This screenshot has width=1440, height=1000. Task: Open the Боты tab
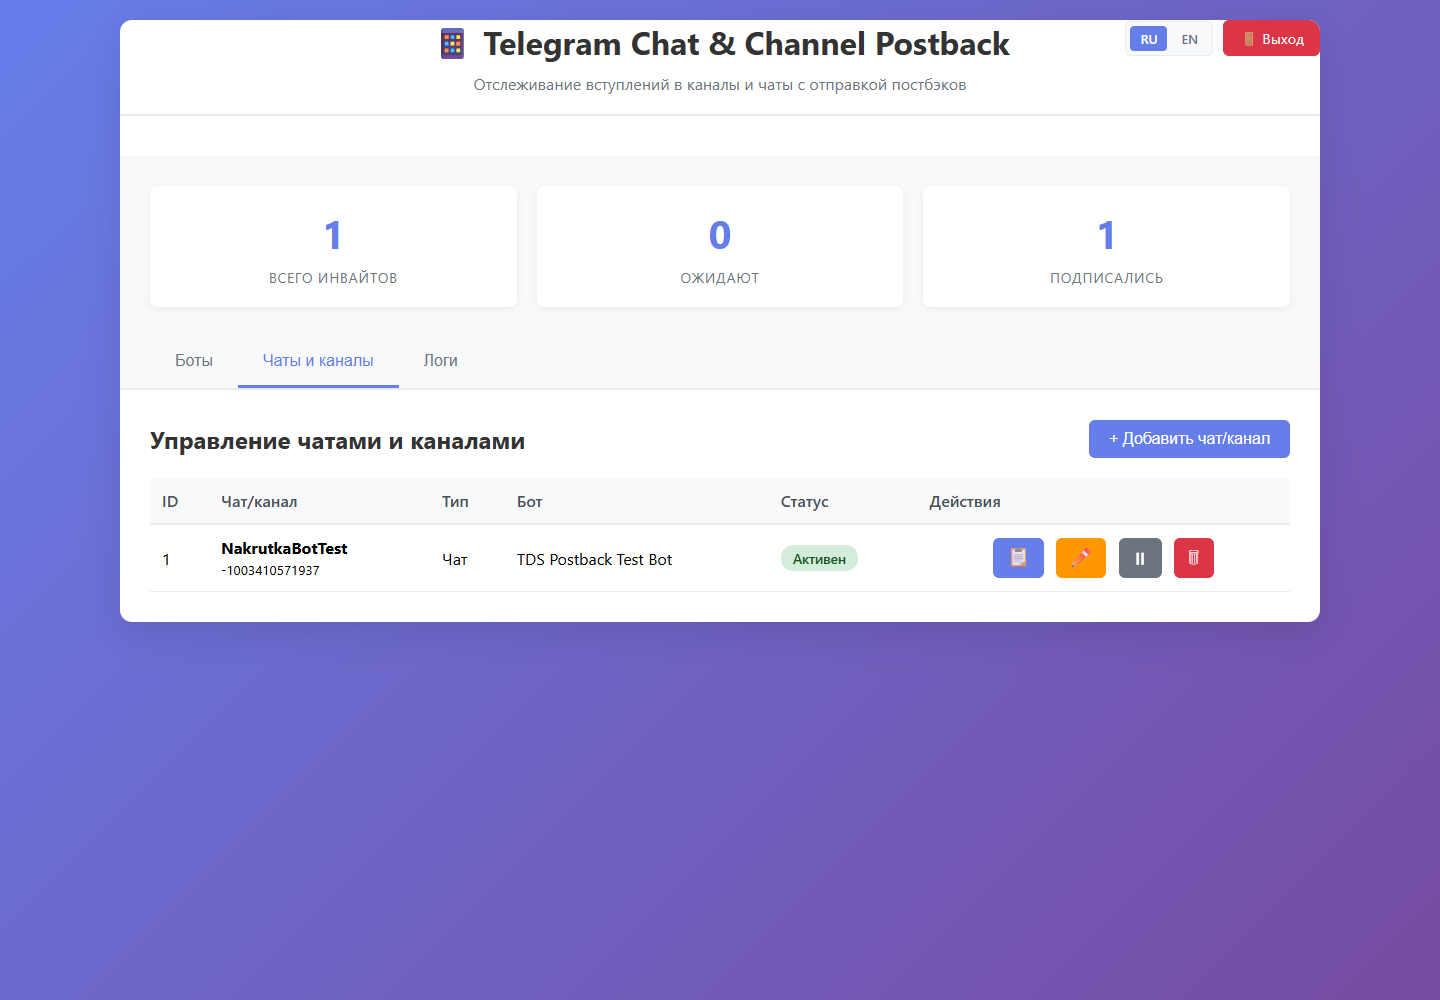pyautogui.click(x=194, y=361)
